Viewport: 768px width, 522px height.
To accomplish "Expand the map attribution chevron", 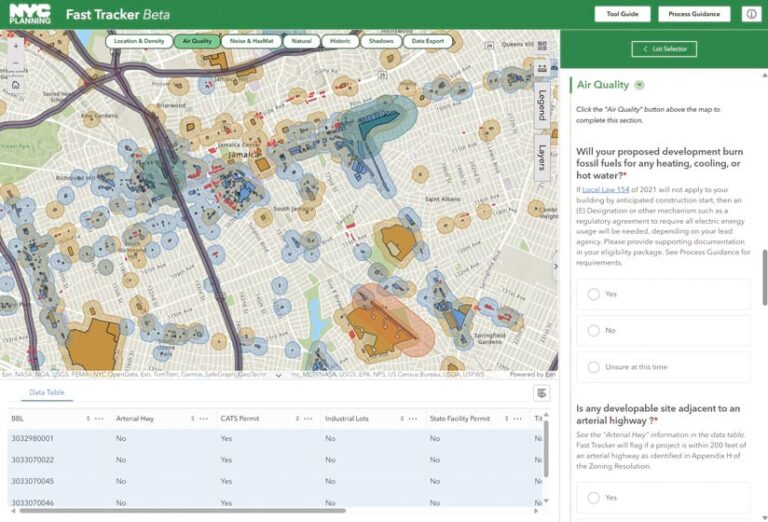I will pyautogui.click(x=278, y=375).
